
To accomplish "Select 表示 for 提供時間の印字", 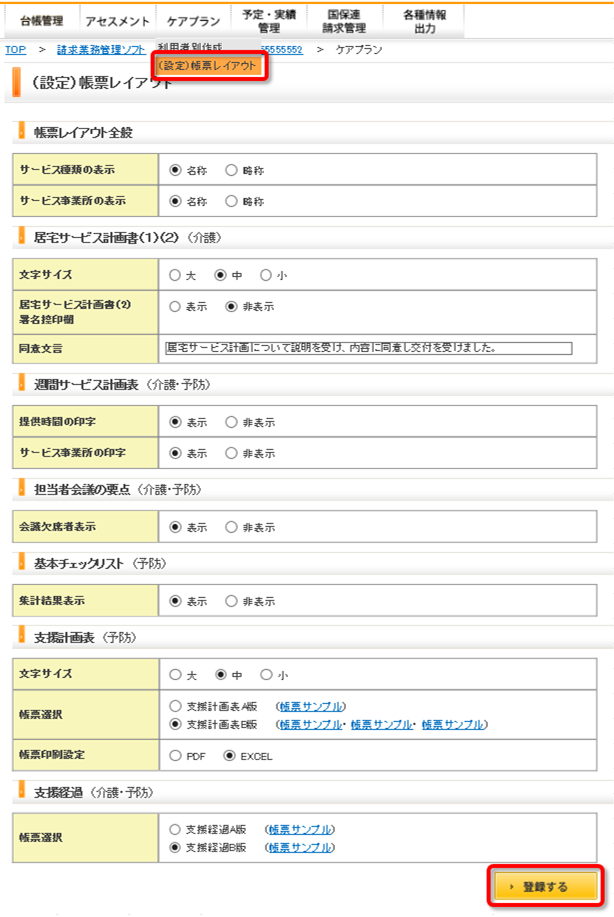I will click(x=175, y=422).
